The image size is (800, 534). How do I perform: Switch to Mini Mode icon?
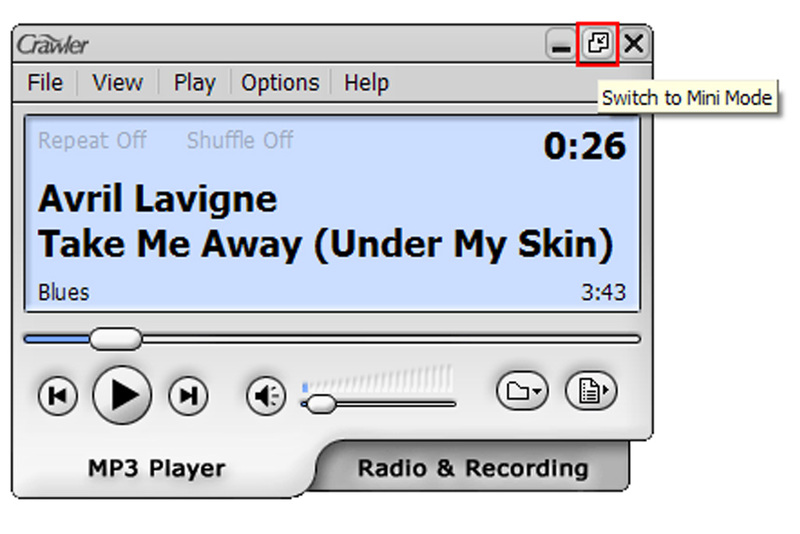click(x=597, y=44)
